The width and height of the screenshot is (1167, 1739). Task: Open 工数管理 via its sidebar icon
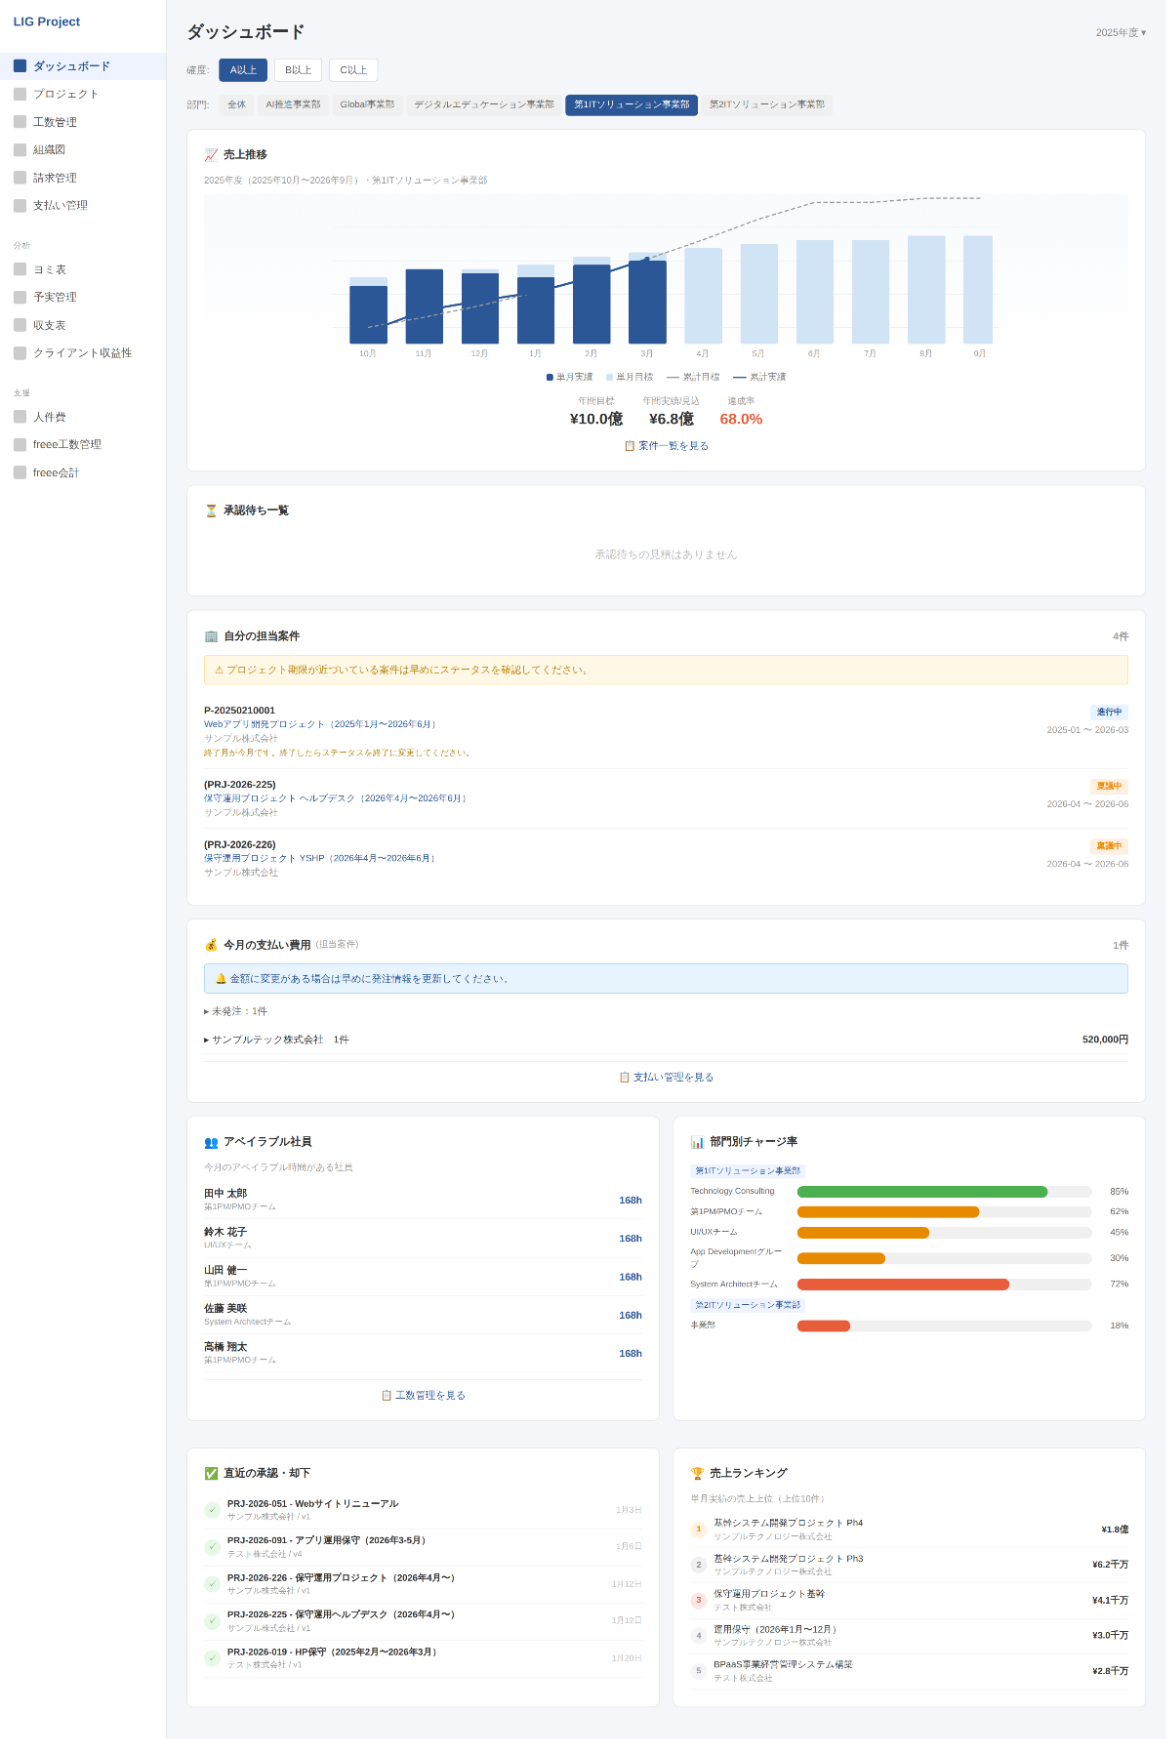20,122
